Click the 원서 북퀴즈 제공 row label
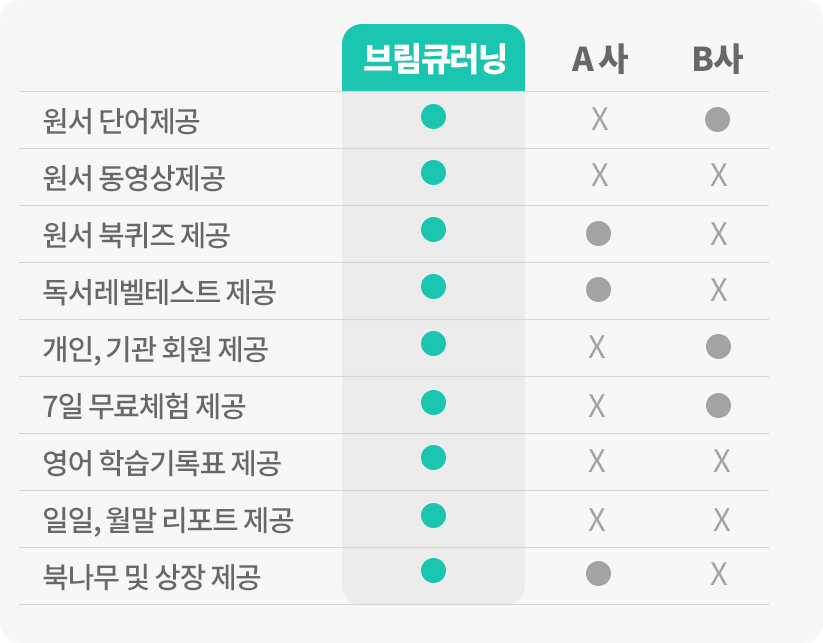This screenshot has height=643, width=823. coord(136,235)
